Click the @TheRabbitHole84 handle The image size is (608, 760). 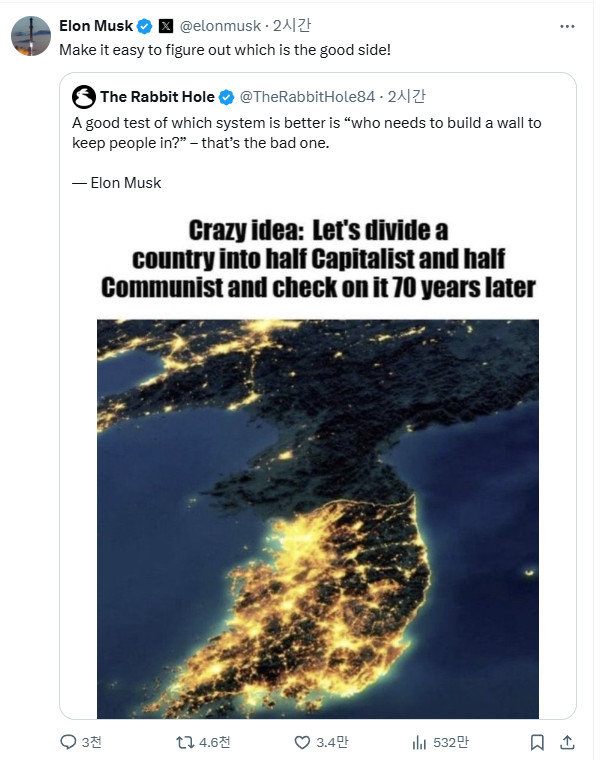(308, 97)
